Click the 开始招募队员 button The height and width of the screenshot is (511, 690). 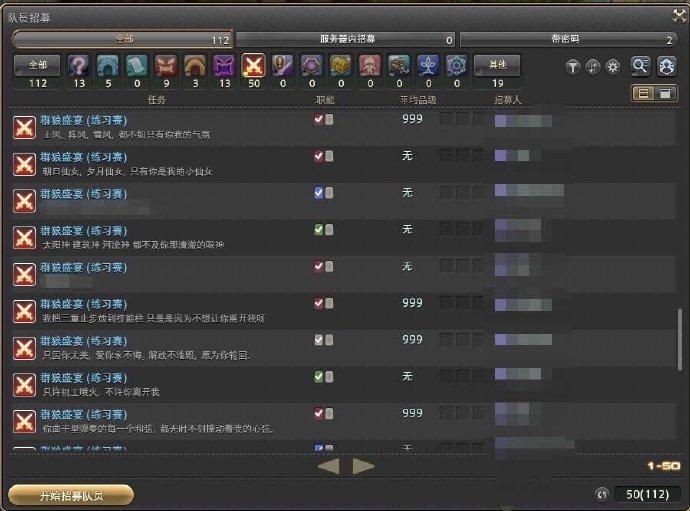click(x=71, y=496)
